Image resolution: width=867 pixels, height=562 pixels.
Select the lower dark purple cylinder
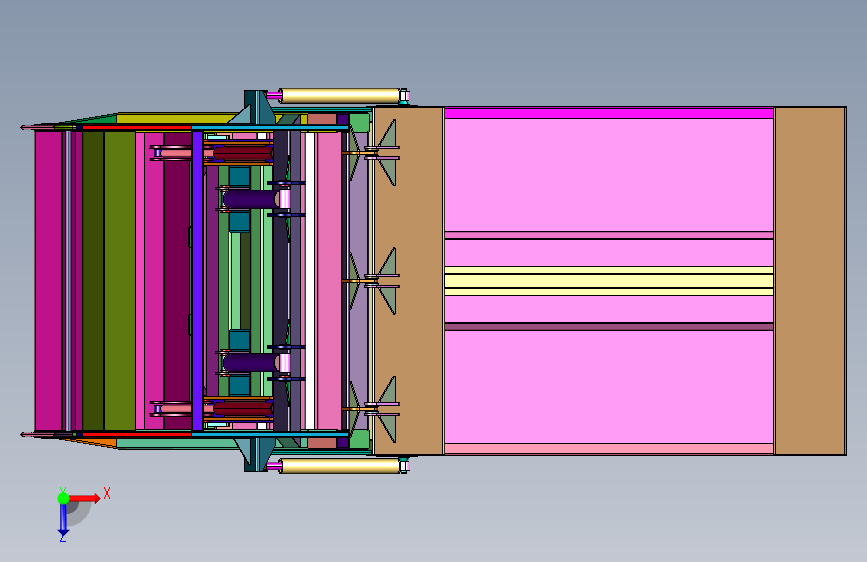click(250, 362)
